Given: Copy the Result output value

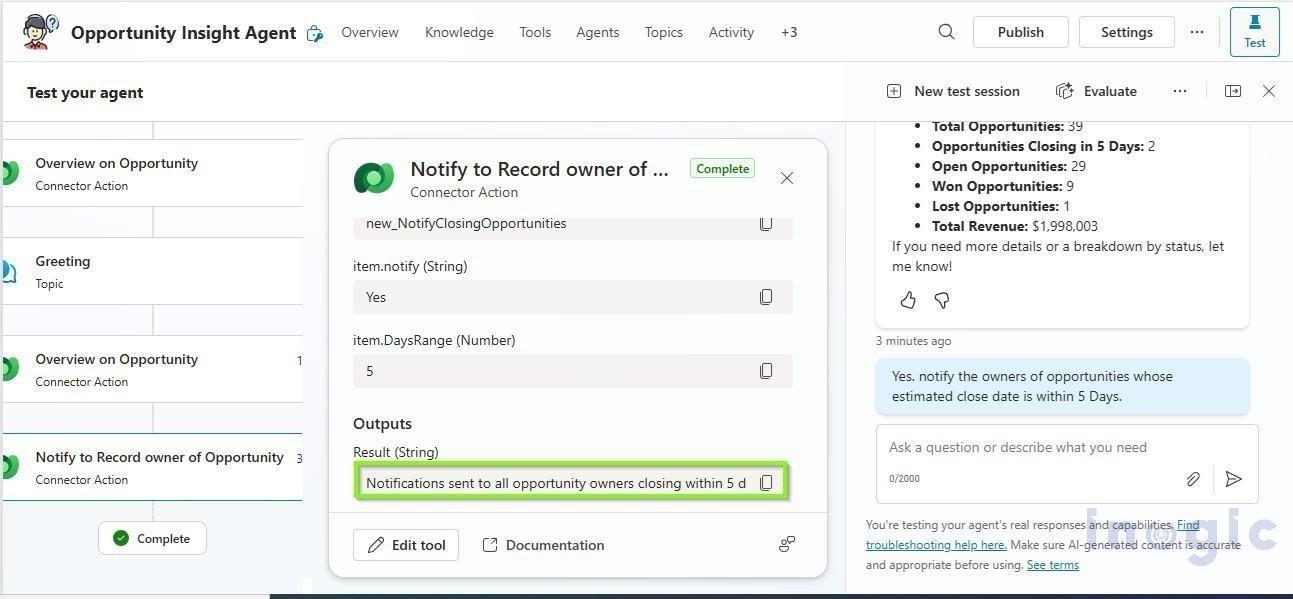Looking at the screenshot, I should [766, 482].
